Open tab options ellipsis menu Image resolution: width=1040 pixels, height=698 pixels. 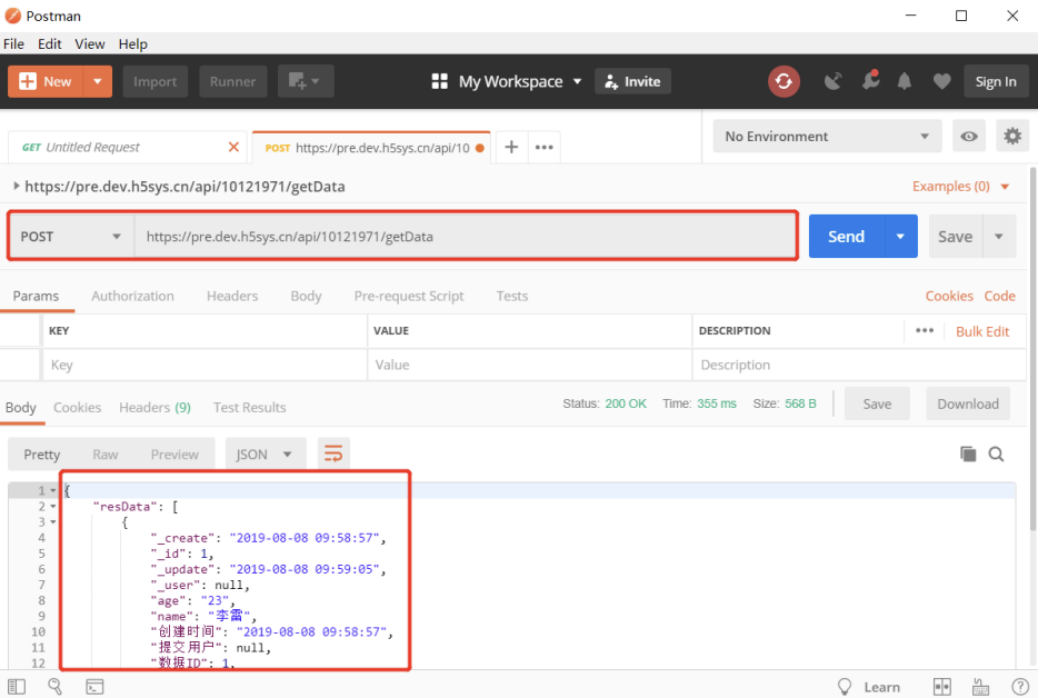point(544,147)
